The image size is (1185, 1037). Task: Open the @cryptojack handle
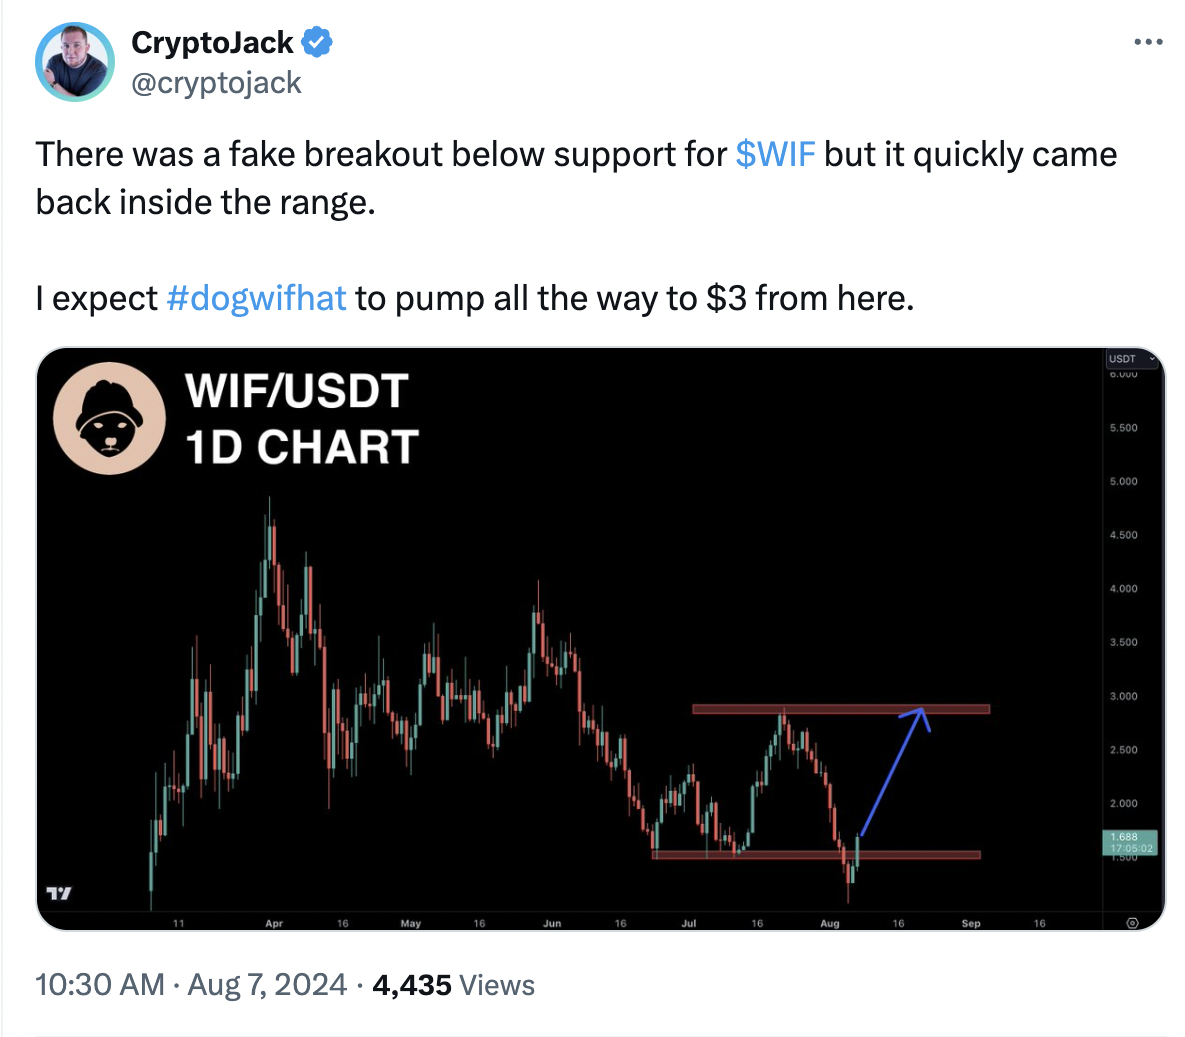(216, 82)
